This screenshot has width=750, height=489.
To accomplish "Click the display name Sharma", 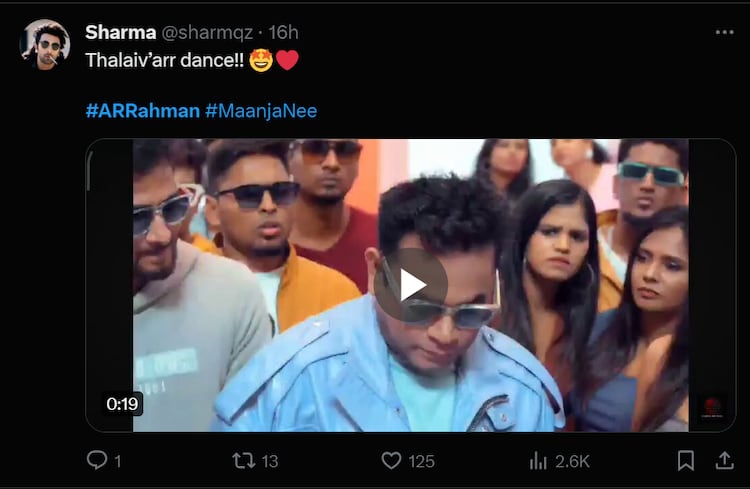I will tap(121, 32).
